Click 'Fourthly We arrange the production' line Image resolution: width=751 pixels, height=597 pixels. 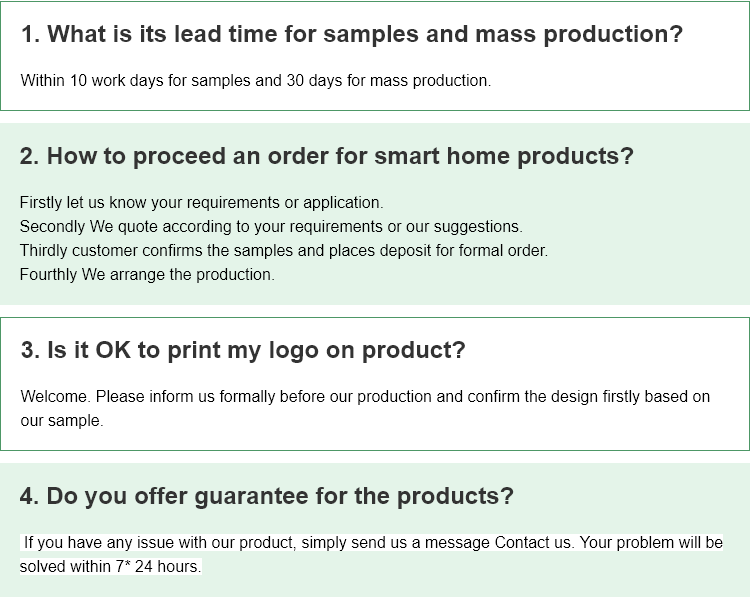click(147, 275)
